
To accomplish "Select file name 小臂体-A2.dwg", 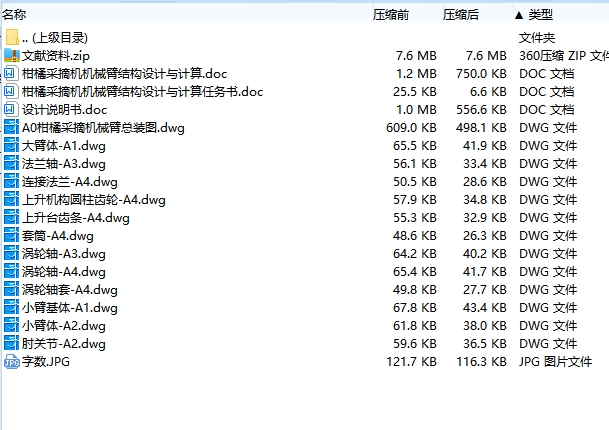I will (64, 326).
